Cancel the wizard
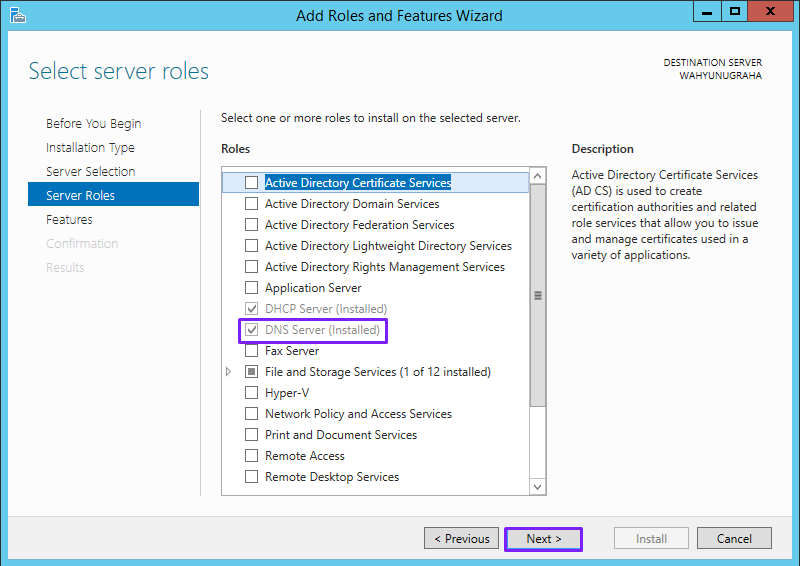Screen dimensions: 800x566 (734, 538)
